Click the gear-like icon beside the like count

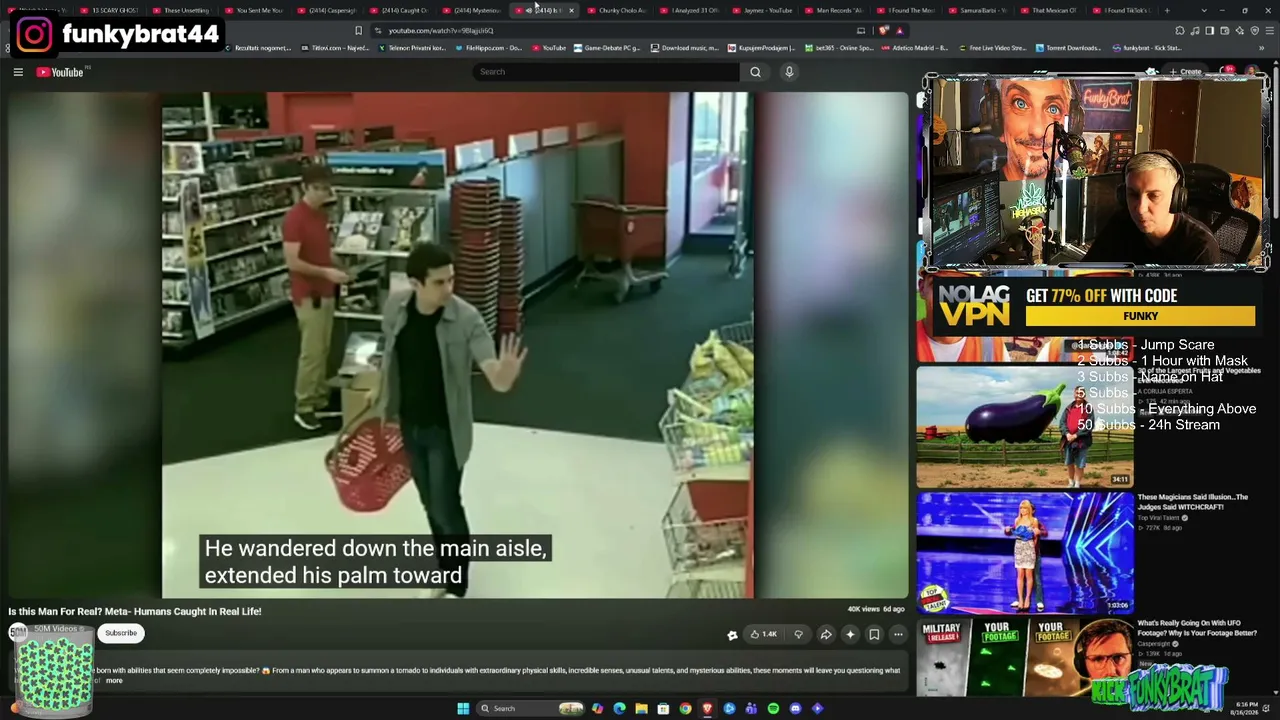point(732,634)
